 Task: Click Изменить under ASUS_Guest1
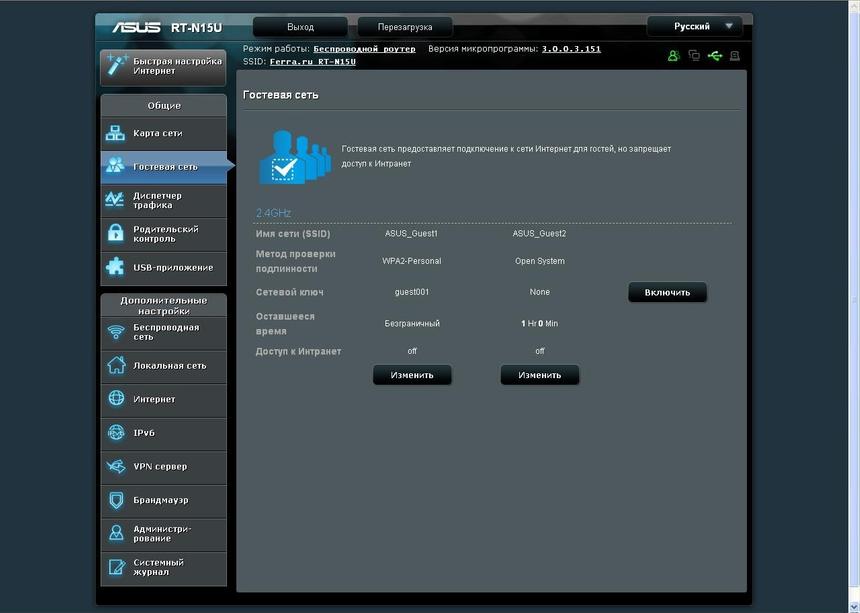(x=412, y=375)
